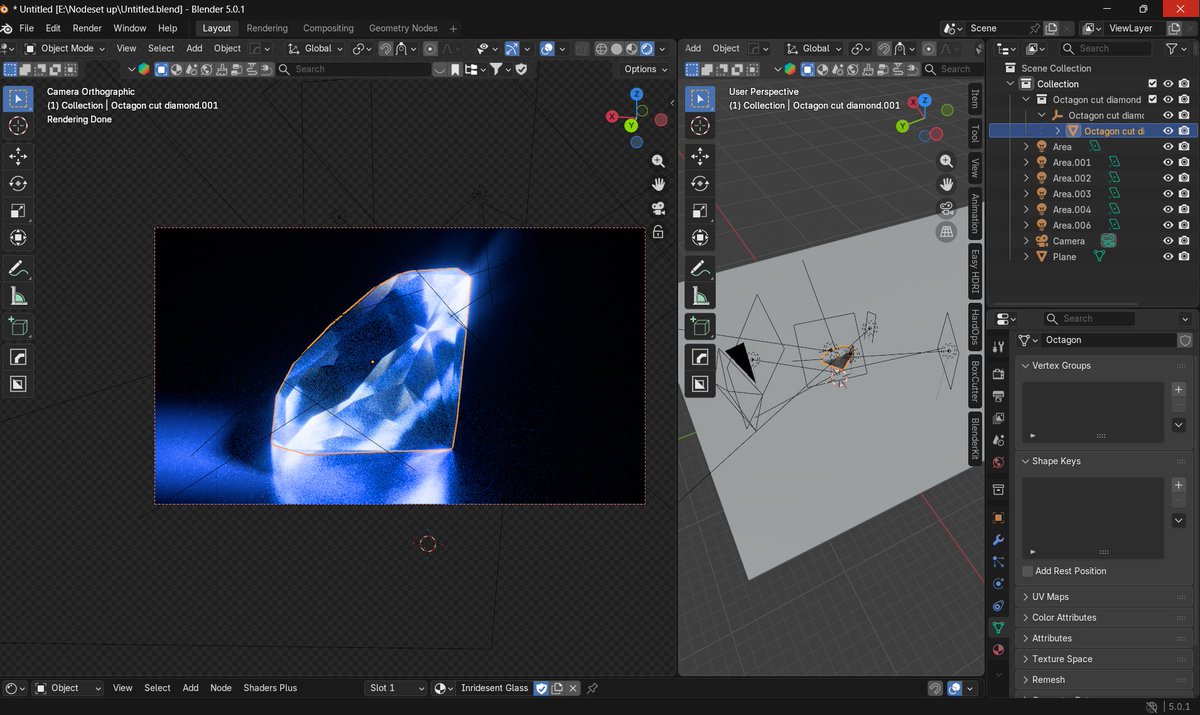Select the Annotate tool in right viewport

pos(700,268)
